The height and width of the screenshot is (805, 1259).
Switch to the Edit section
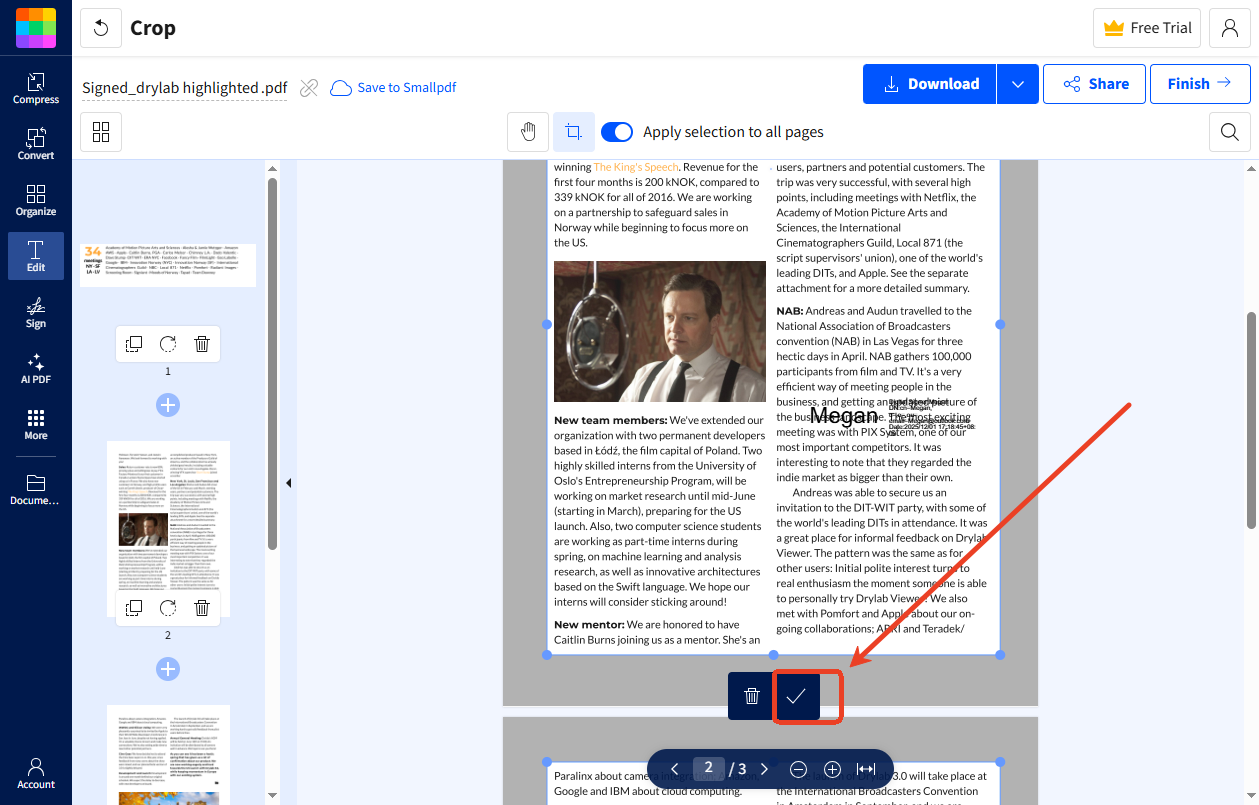pos(35,256)
